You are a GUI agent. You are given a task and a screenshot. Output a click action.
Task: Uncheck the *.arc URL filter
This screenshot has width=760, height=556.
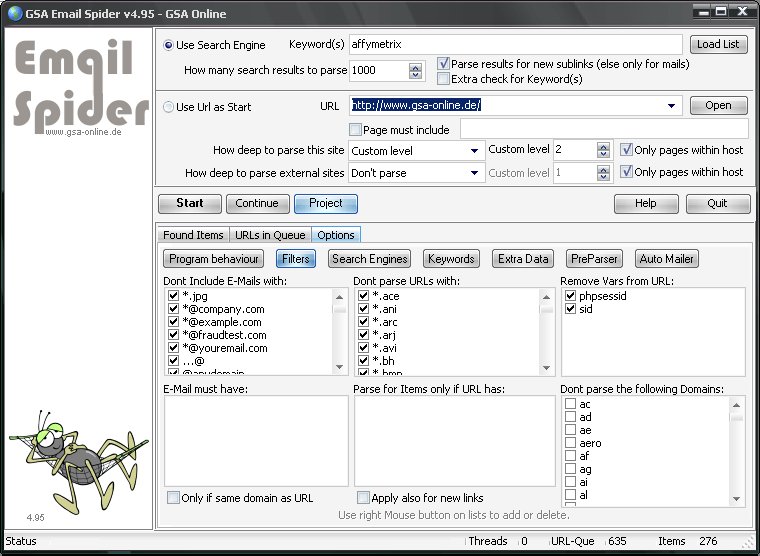pyautogui.click(x=364, y=321)
